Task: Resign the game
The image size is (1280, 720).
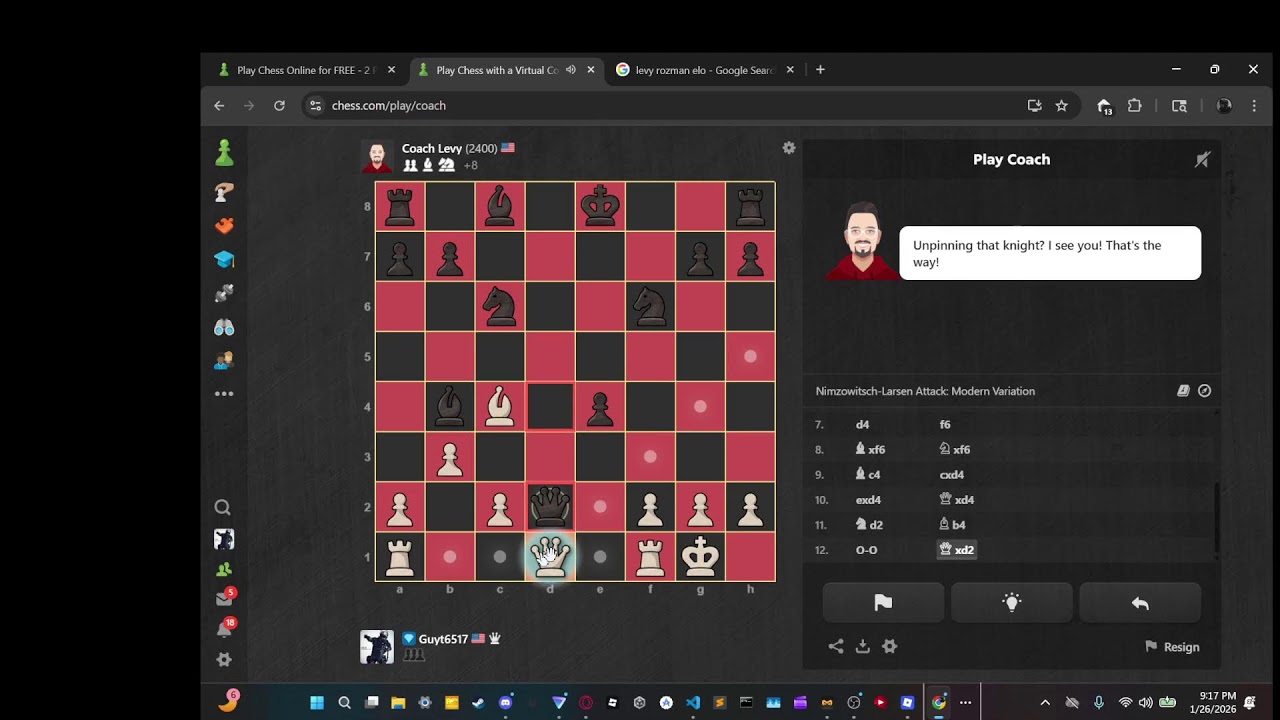Action: click(1172, 647)
